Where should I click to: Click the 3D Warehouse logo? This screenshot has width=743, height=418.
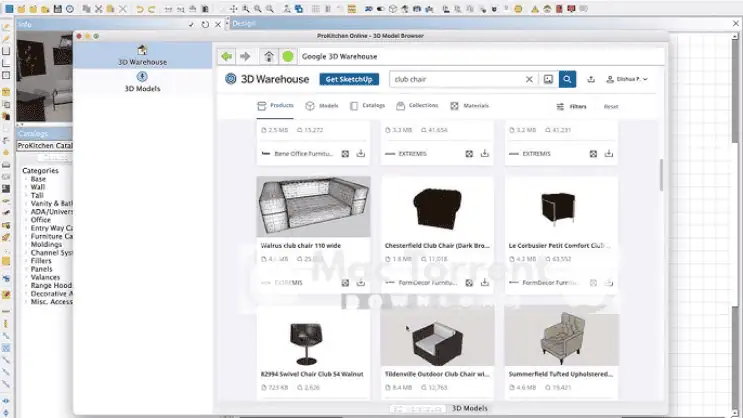(267, 79)
